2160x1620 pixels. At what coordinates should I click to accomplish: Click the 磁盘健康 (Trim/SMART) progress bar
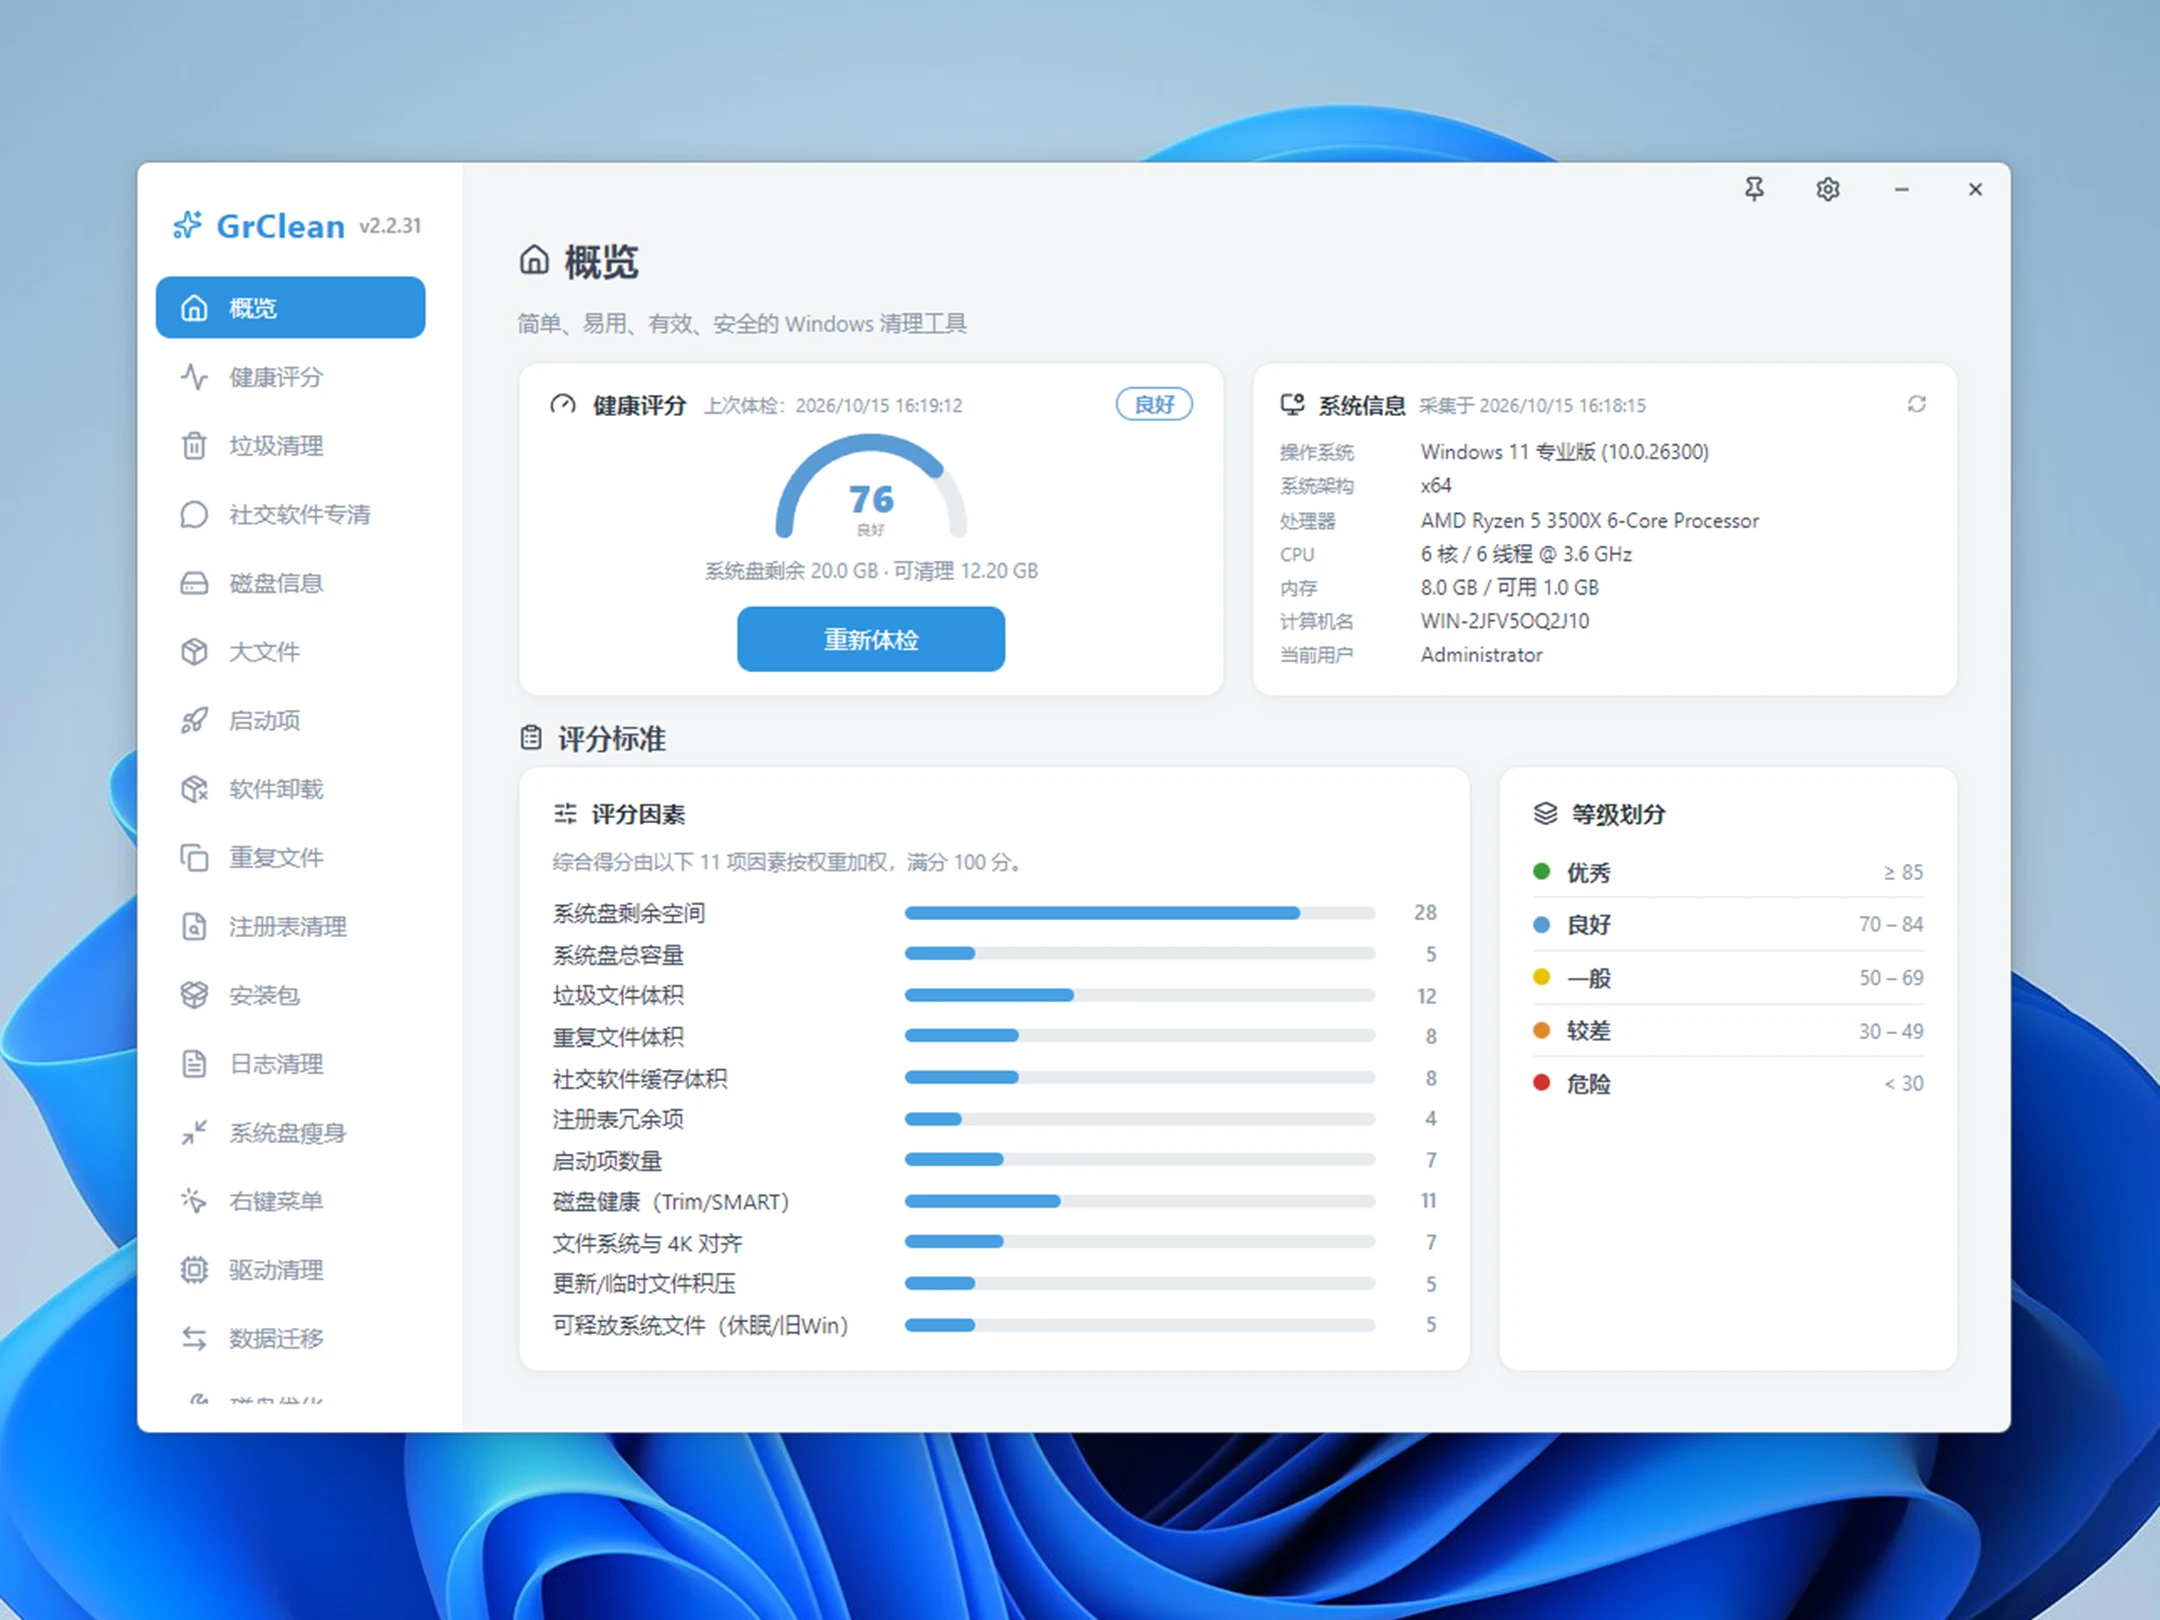coord(1140,1201)
